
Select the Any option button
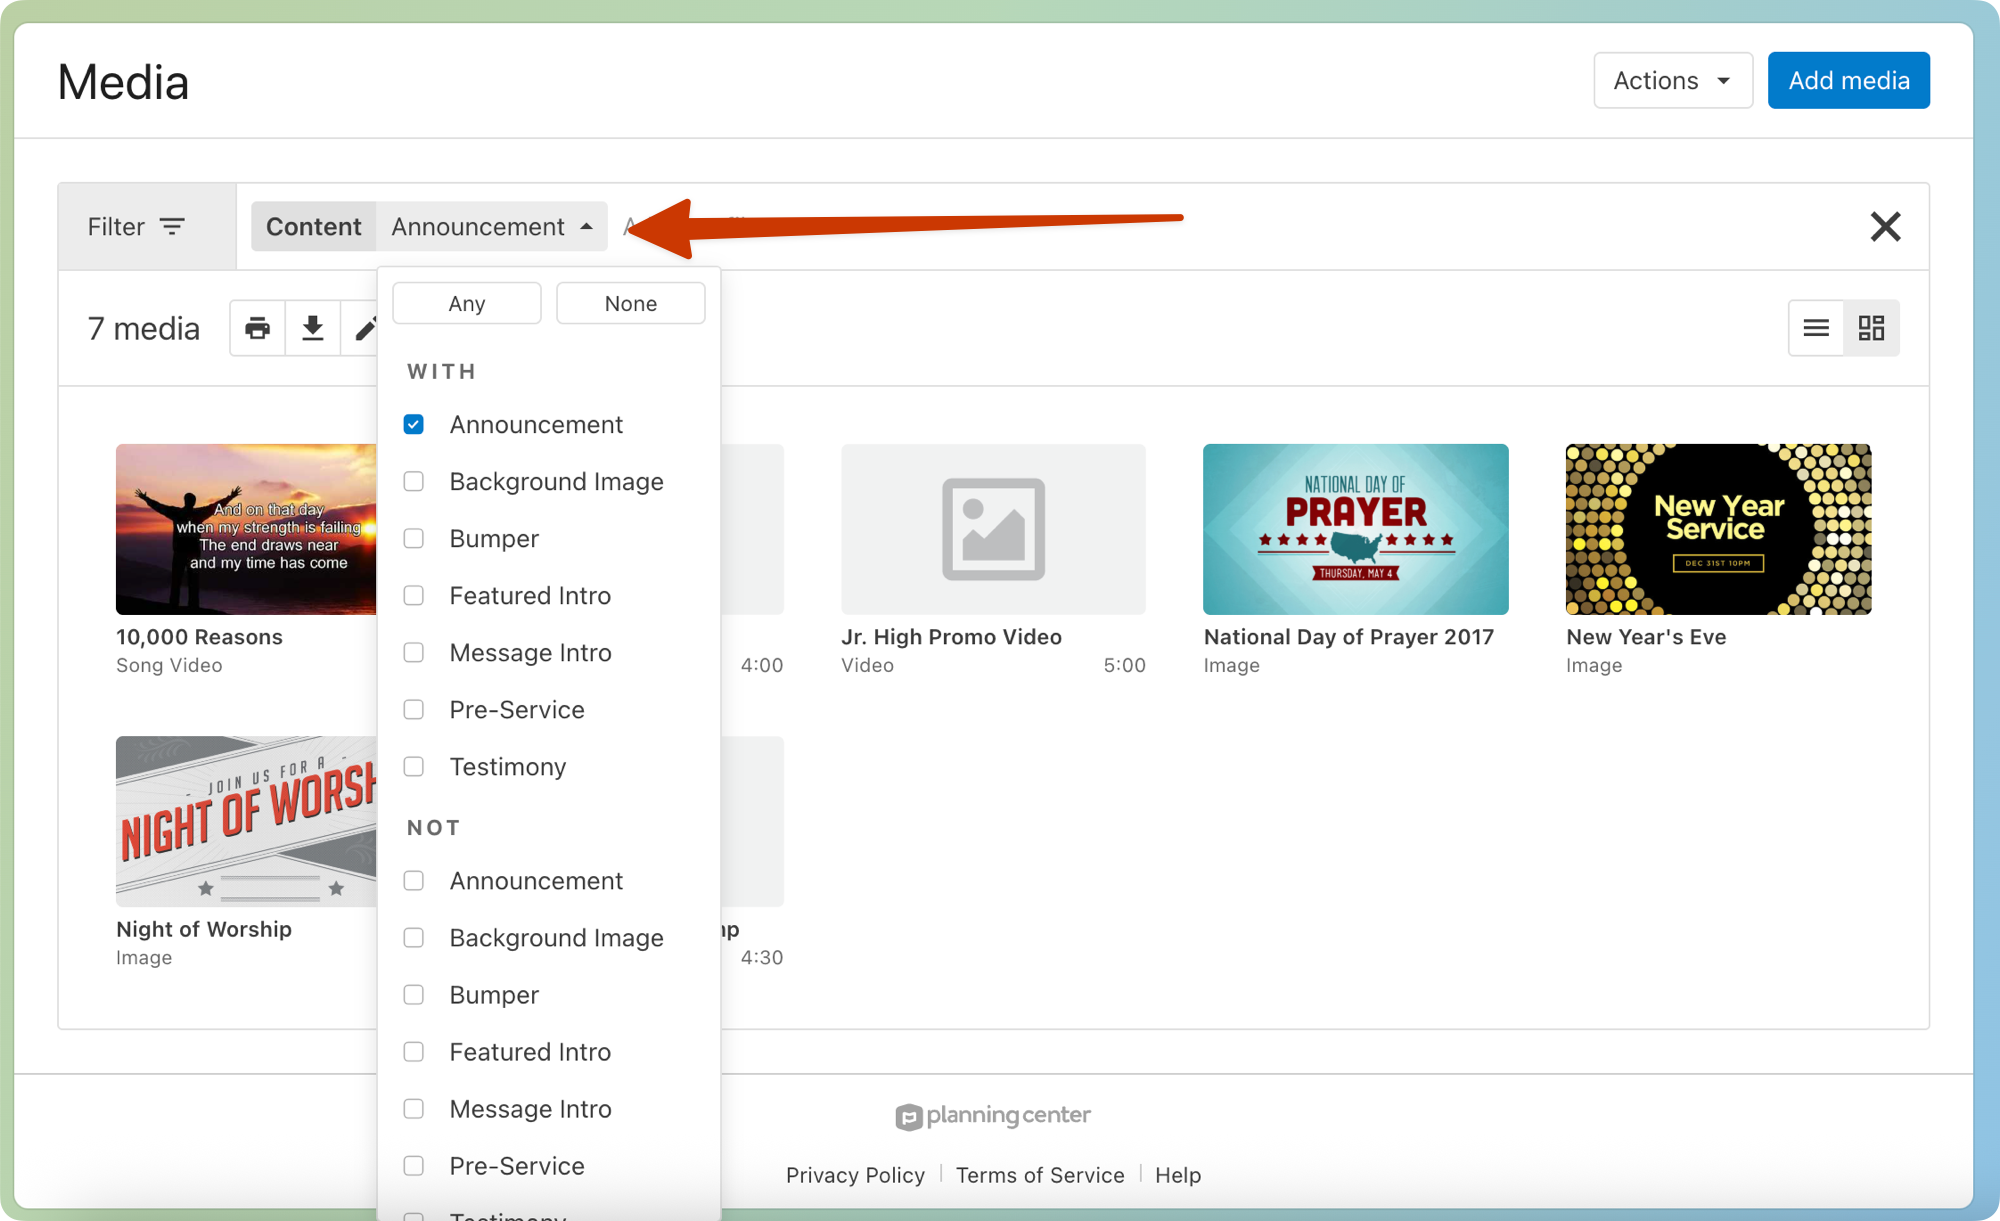467,304
